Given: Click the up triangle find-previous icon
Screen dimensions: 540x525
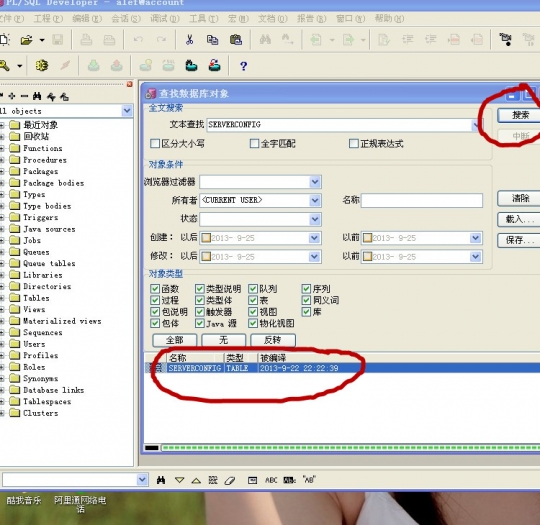Looking at the screenshot, I should point(196,480).
